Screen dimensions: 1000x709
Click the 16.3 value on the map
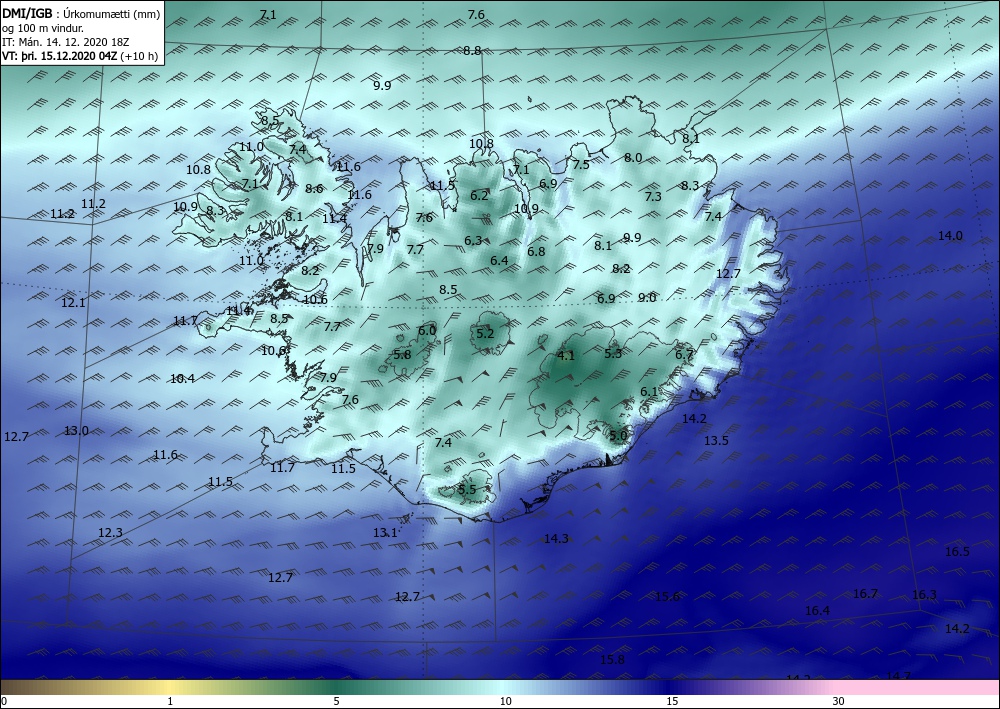pos(925,595)
